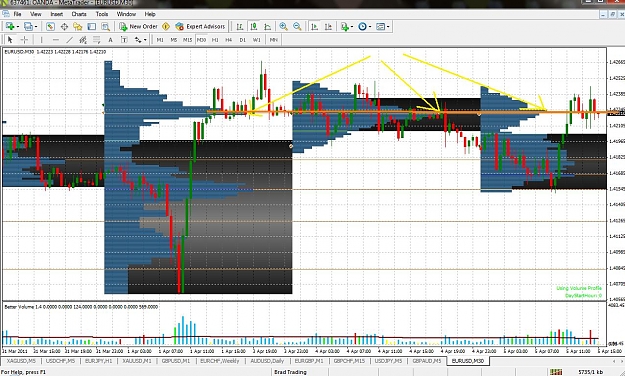Image resolution: width=625 pixels, height=376 pixels.
Task: Select the Trendline drawing tool
Action: click(x=69, y=39)
